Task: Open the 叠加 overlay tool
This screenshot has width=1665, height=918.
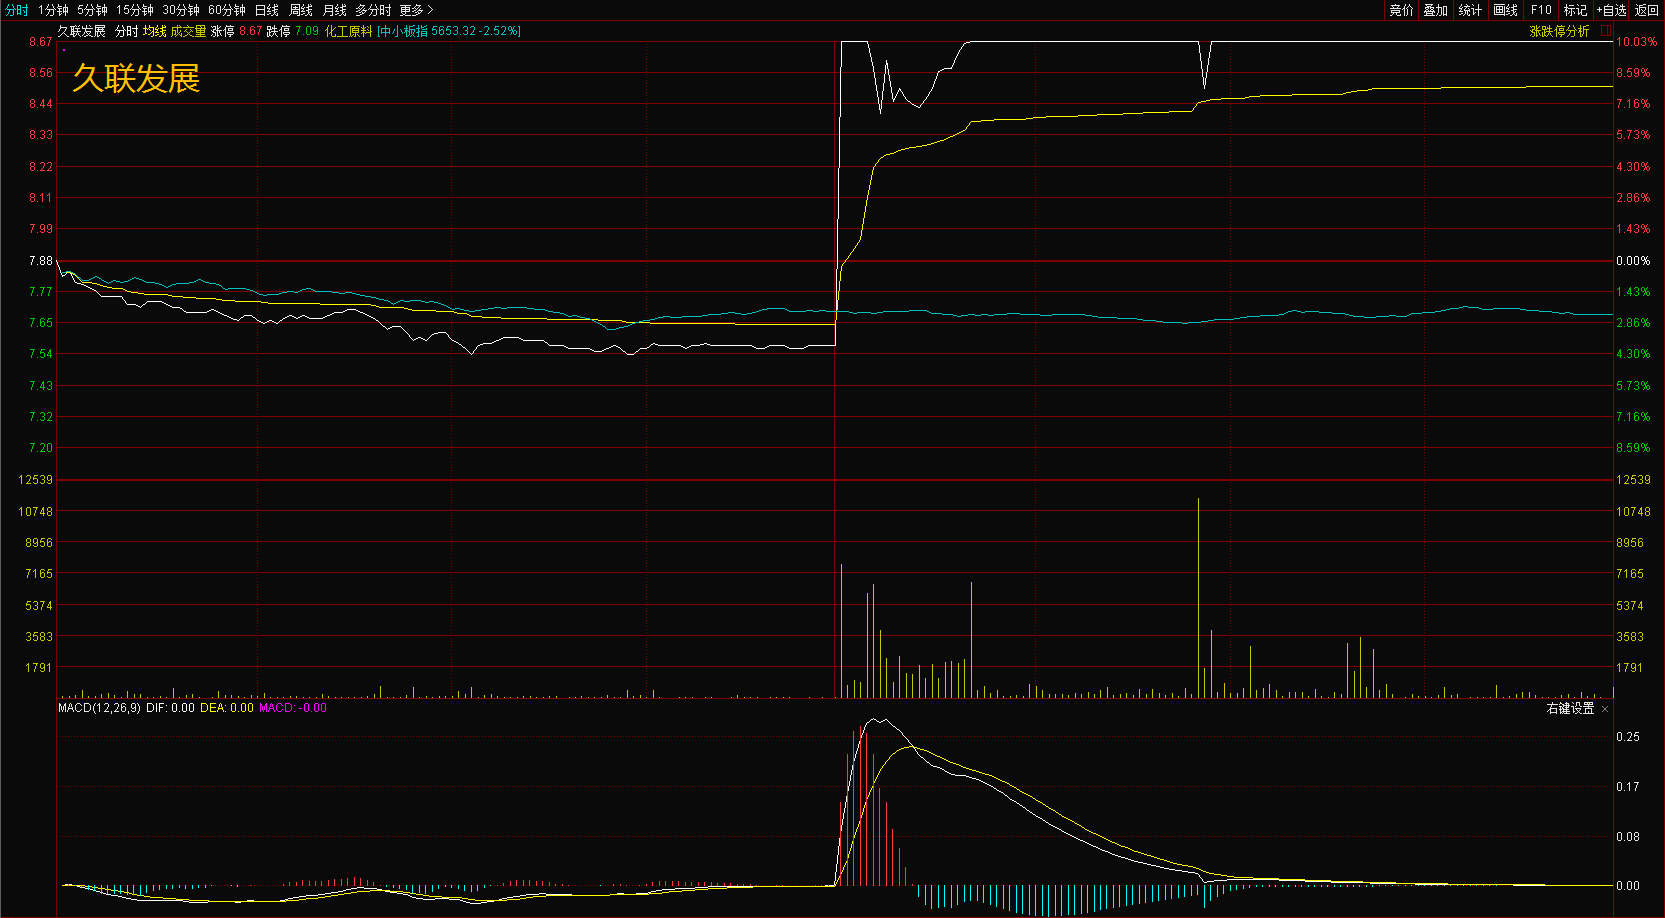Action: point(1436,10)
